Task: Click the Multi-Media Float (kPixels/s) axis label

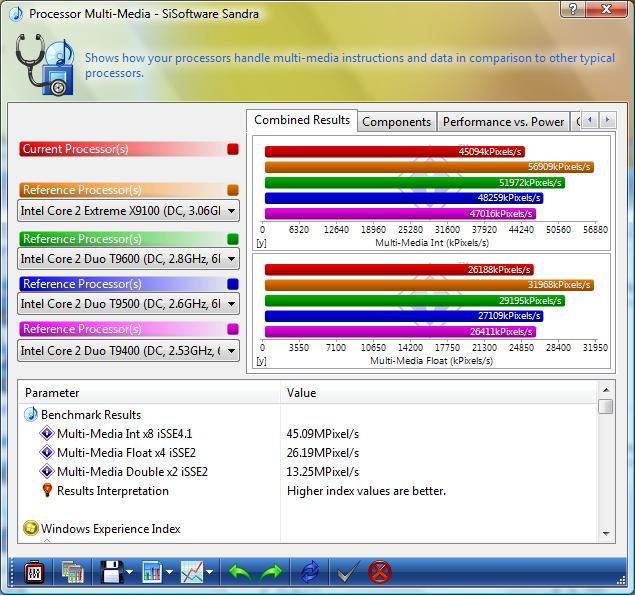Action: (x=431, y=360)
